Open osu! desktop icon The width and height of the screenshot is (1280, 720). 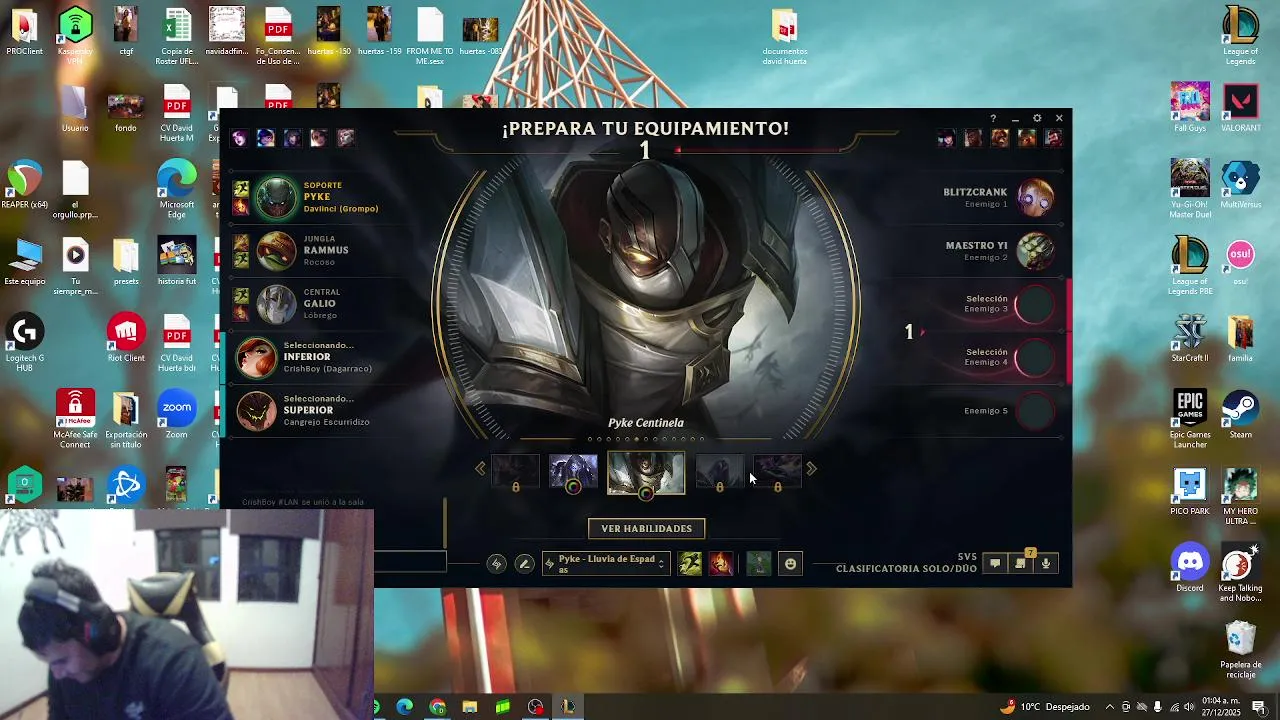point(1241,261)
